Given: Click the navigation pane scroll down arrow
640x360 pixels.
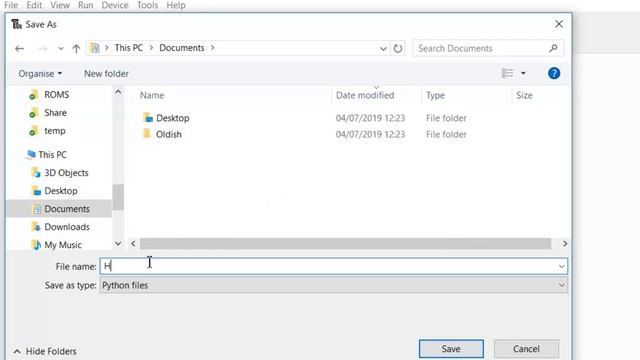Looking at the screenshot, I should pos(118,244).
